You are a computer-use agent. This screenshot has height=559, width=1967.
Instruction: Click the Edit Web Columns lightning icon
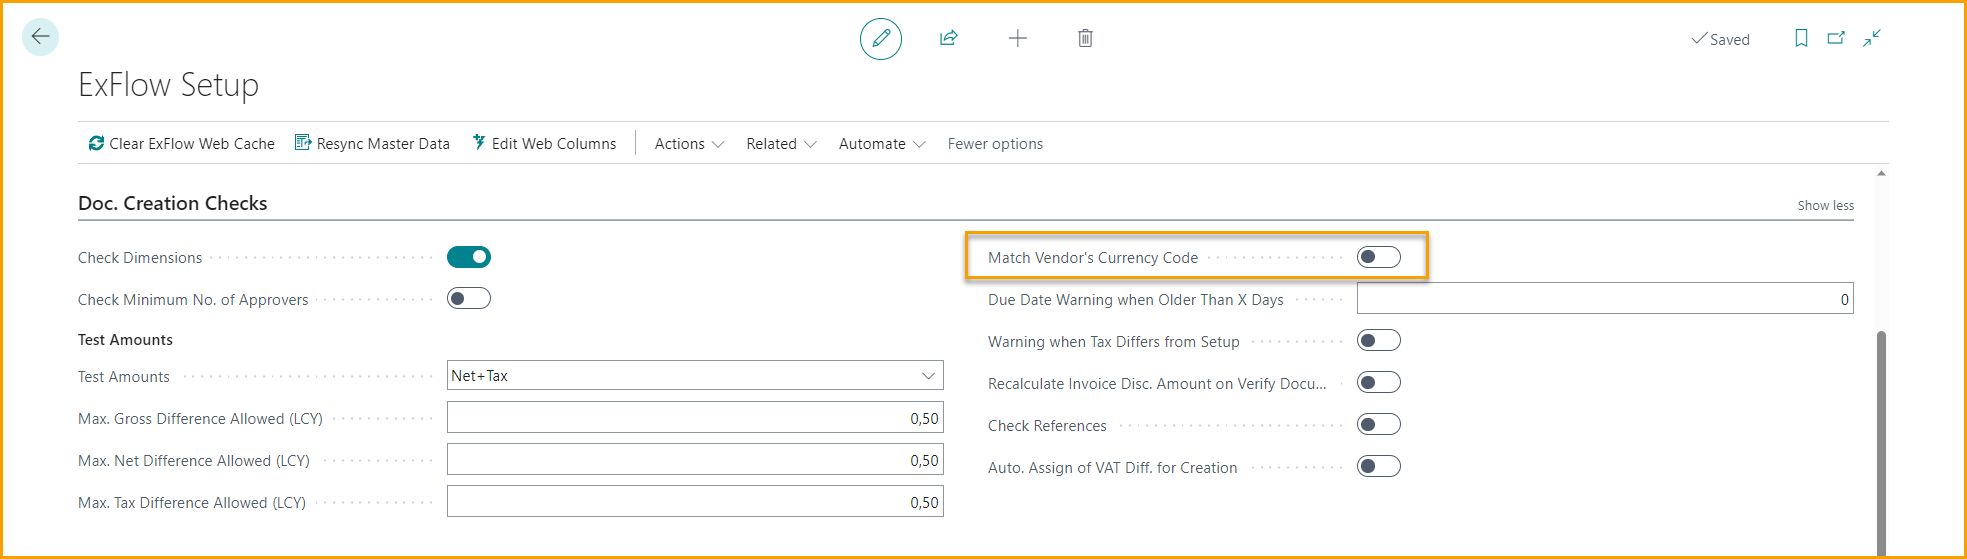tap(479, 143)
